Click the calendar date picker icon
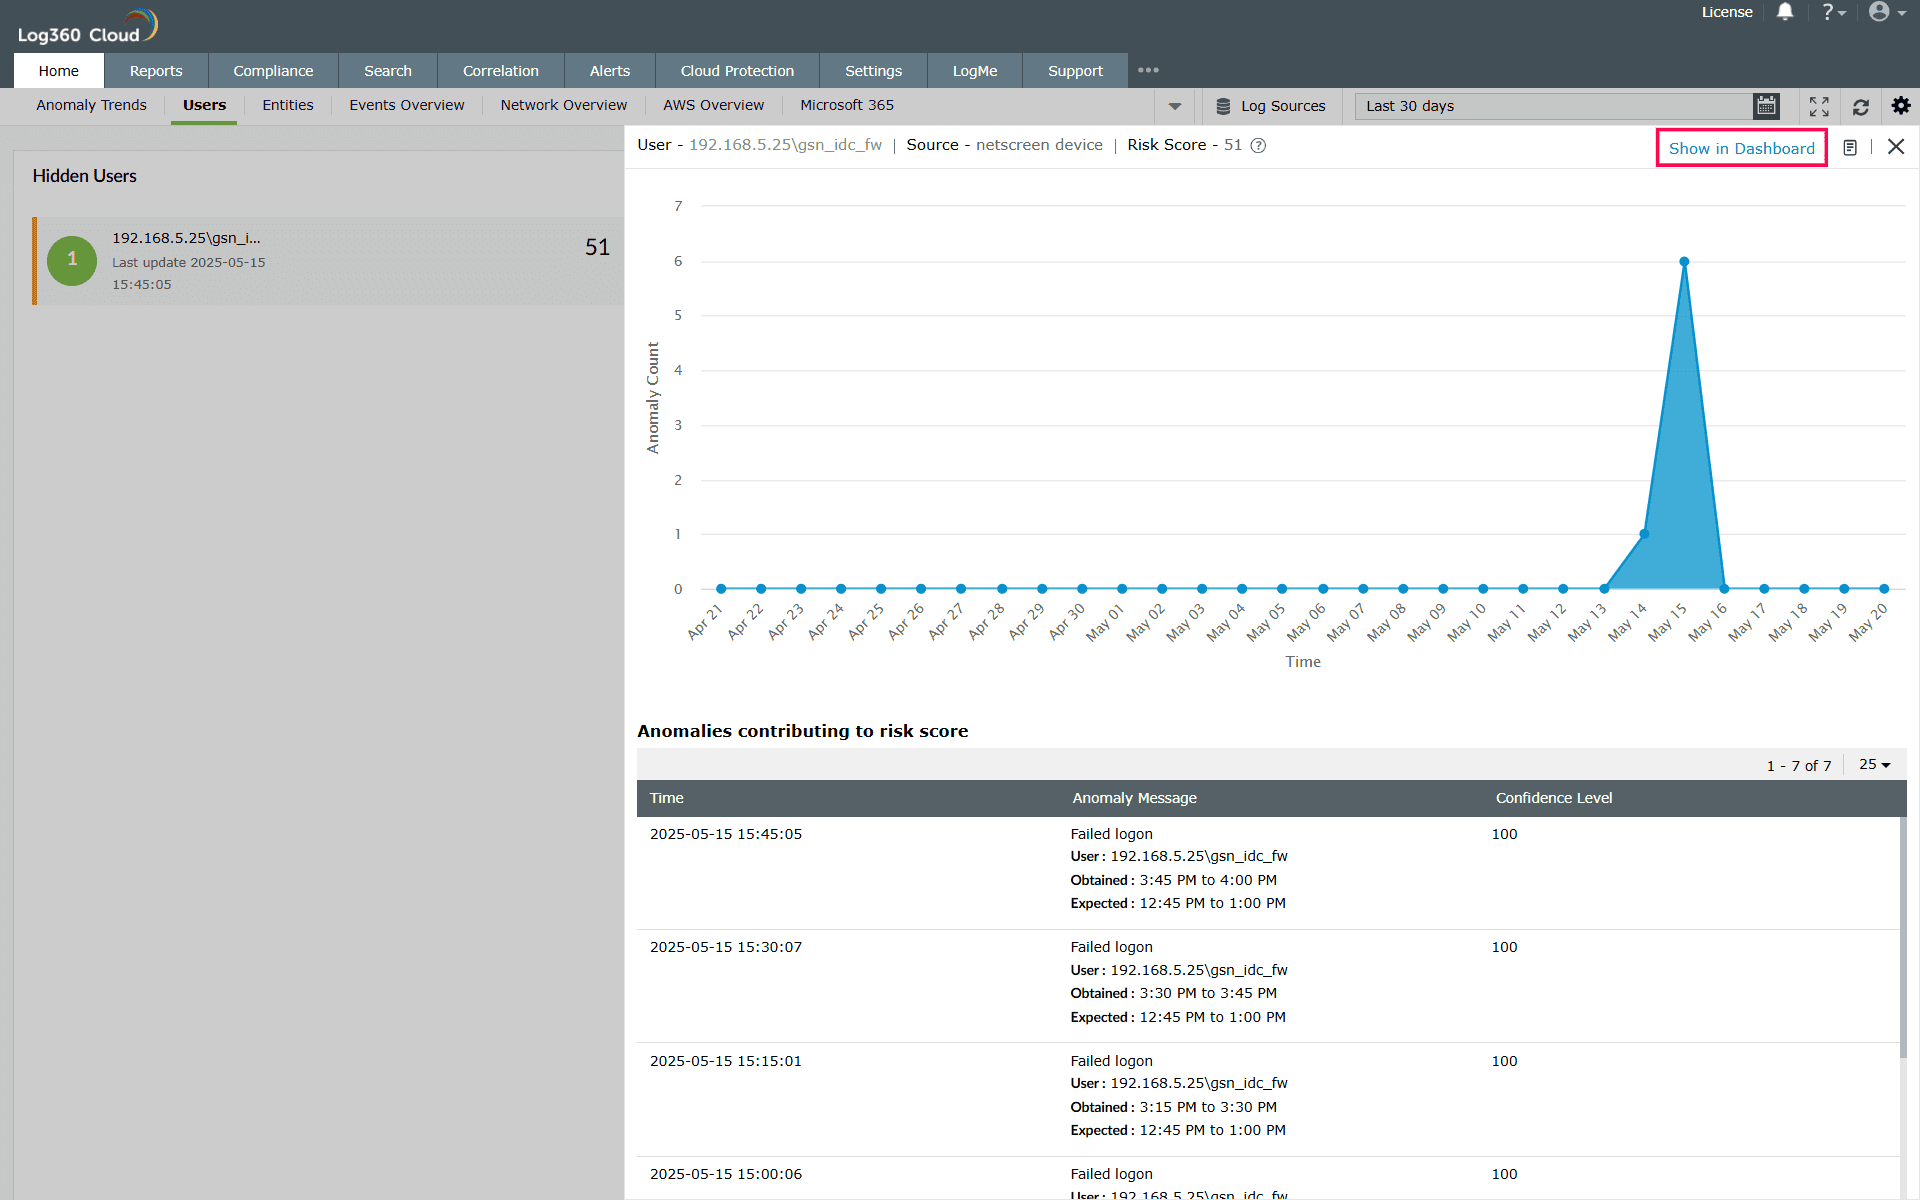 (x=1766, y=106)
